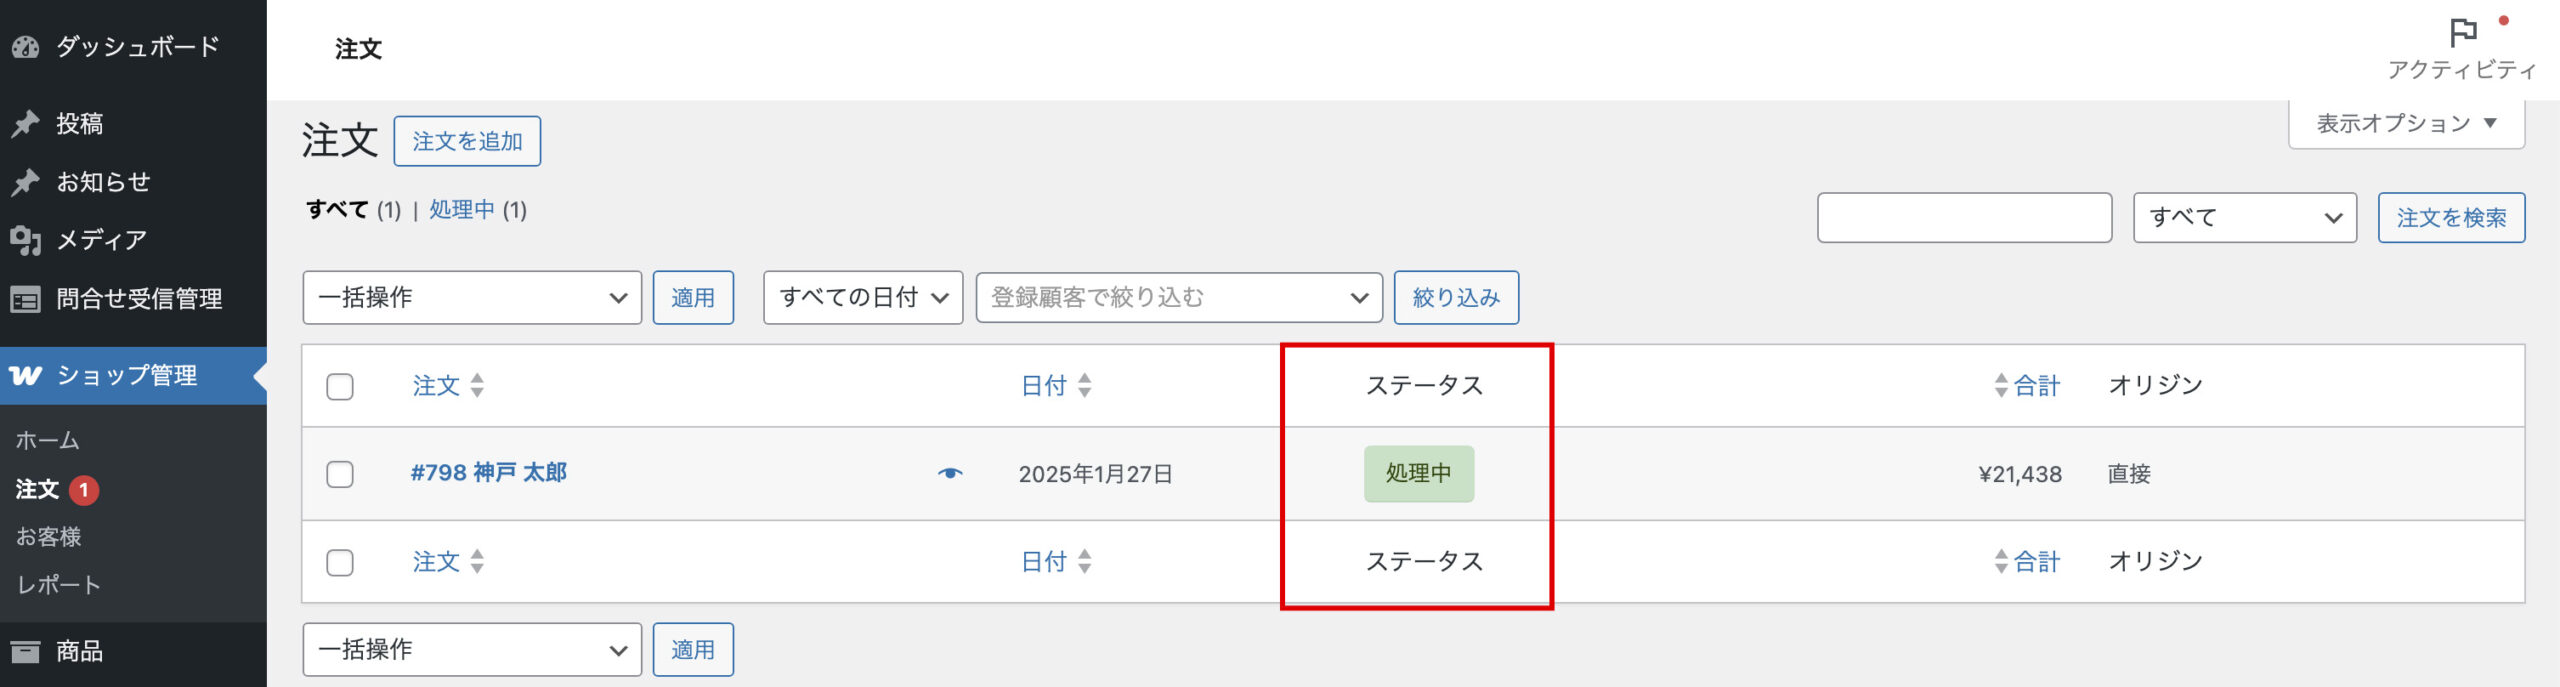The height and width of the screenshot is (687, 2560).
Task: Go to レポート in the sidebar submenu
Action: 58,585
